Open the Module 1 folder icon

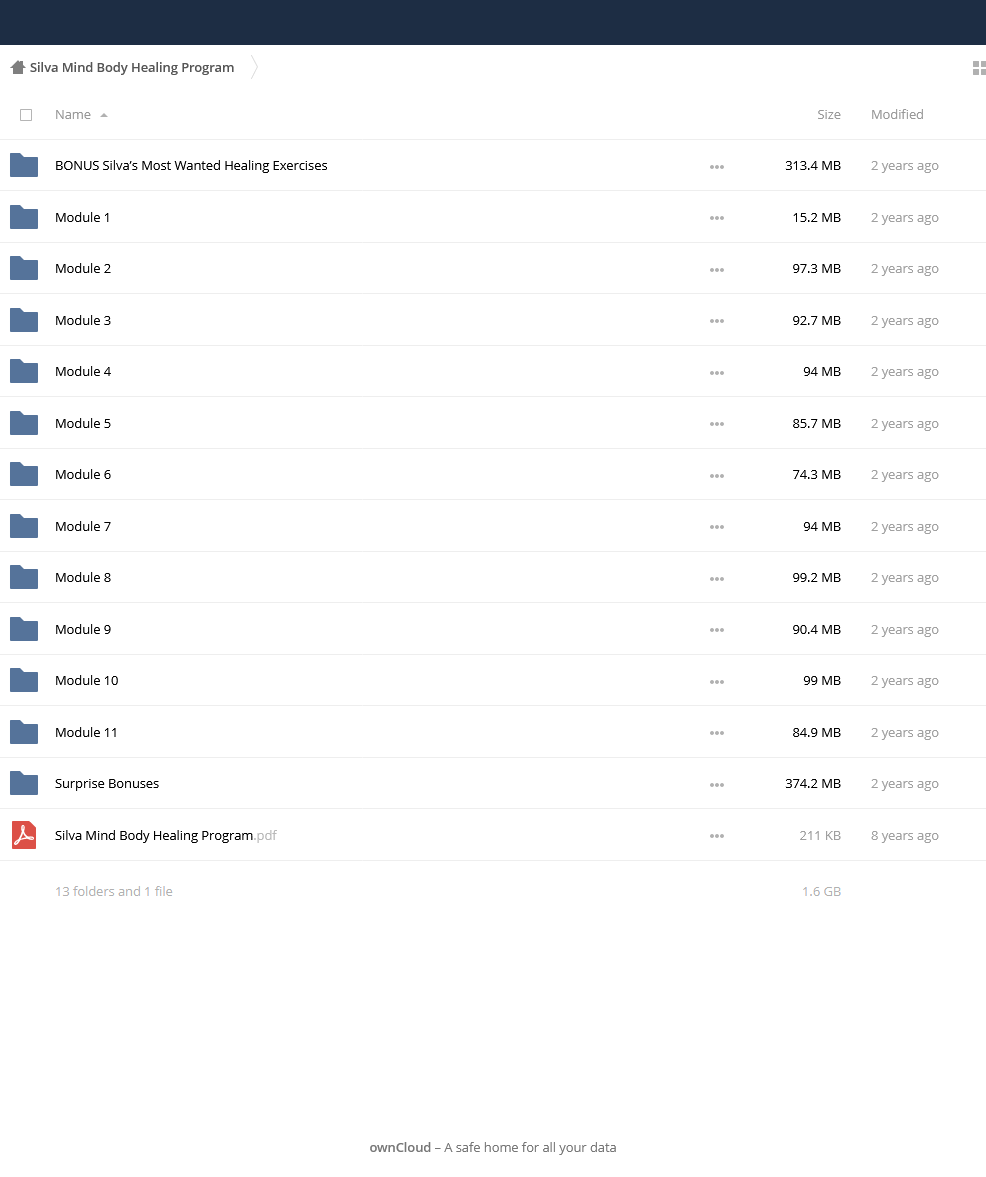coord(24,217)
